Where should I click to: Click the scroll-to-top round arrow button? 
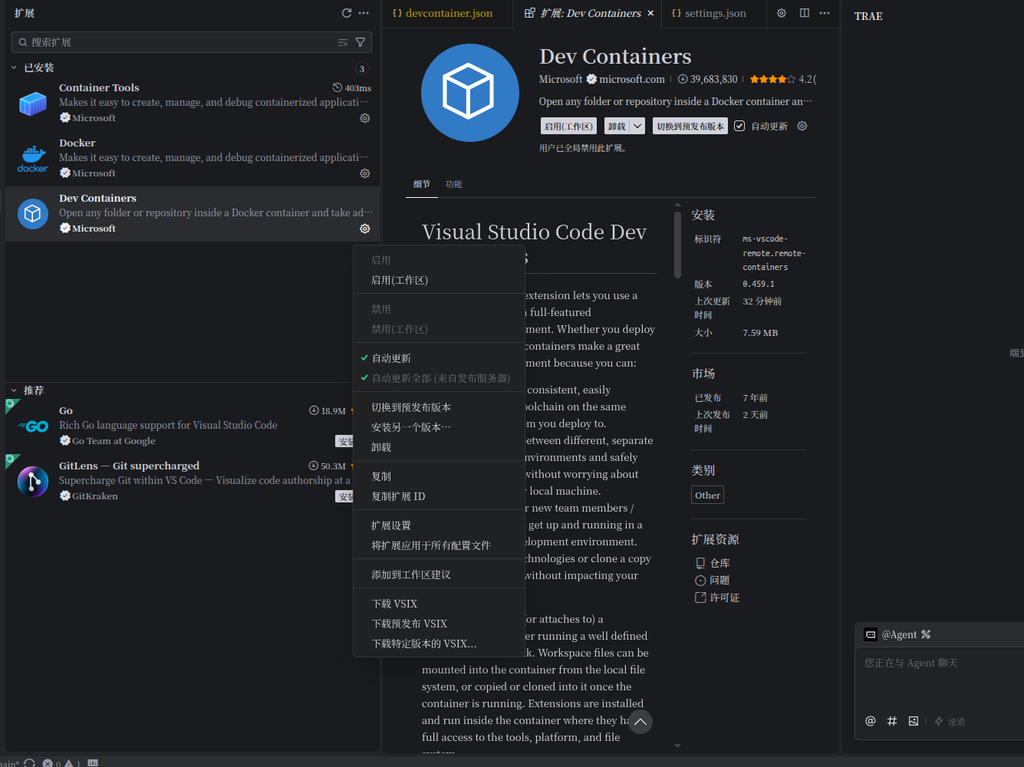[640, 721]
